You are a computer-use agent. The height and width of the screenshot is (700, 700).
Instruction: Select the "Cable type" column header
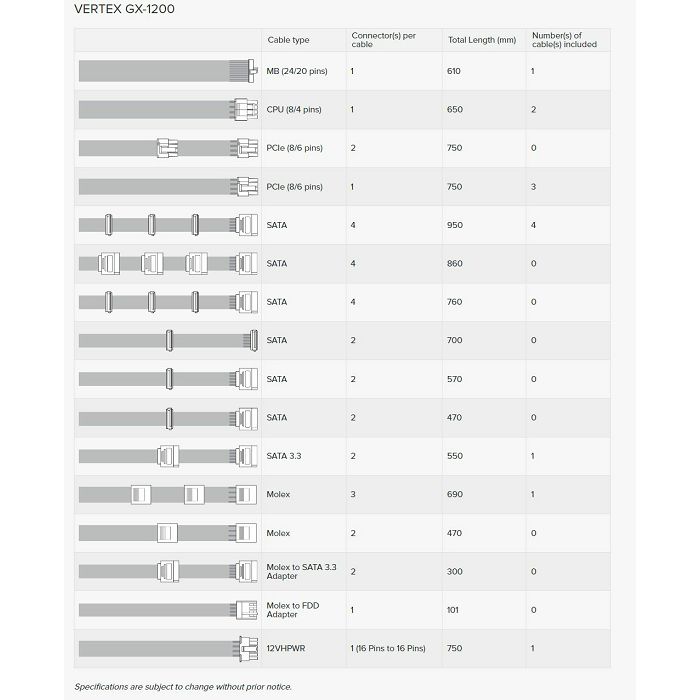tap(289, 40)
